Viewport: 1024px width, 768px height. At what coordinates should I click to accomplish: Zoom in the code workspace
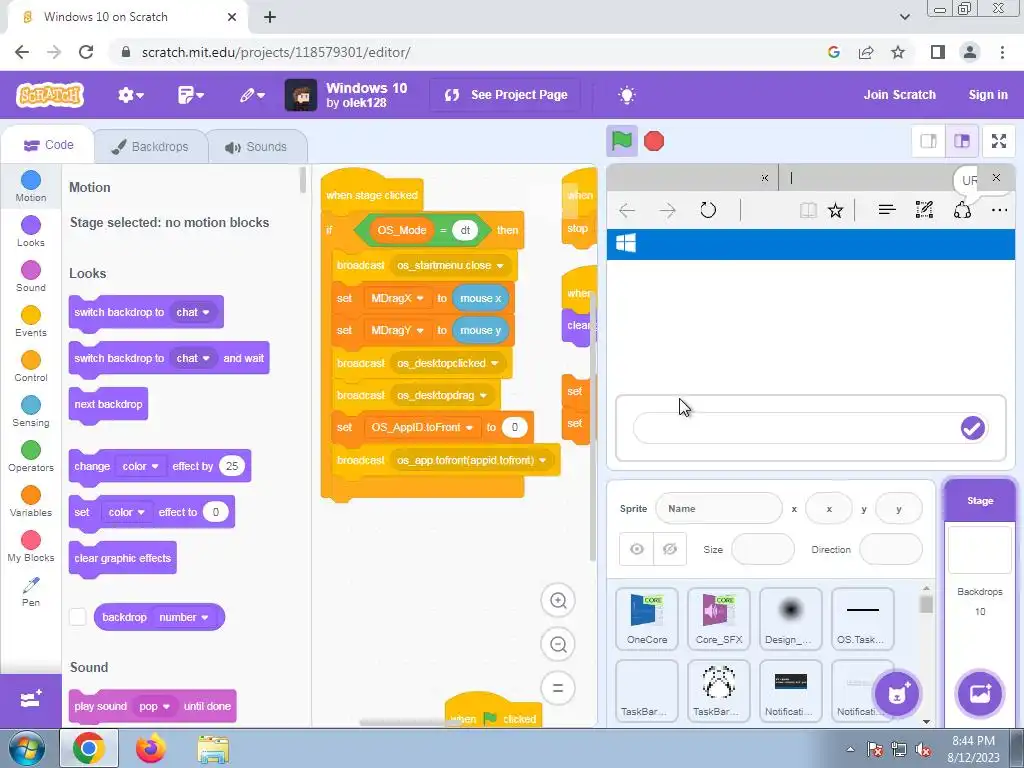point(558,600)
